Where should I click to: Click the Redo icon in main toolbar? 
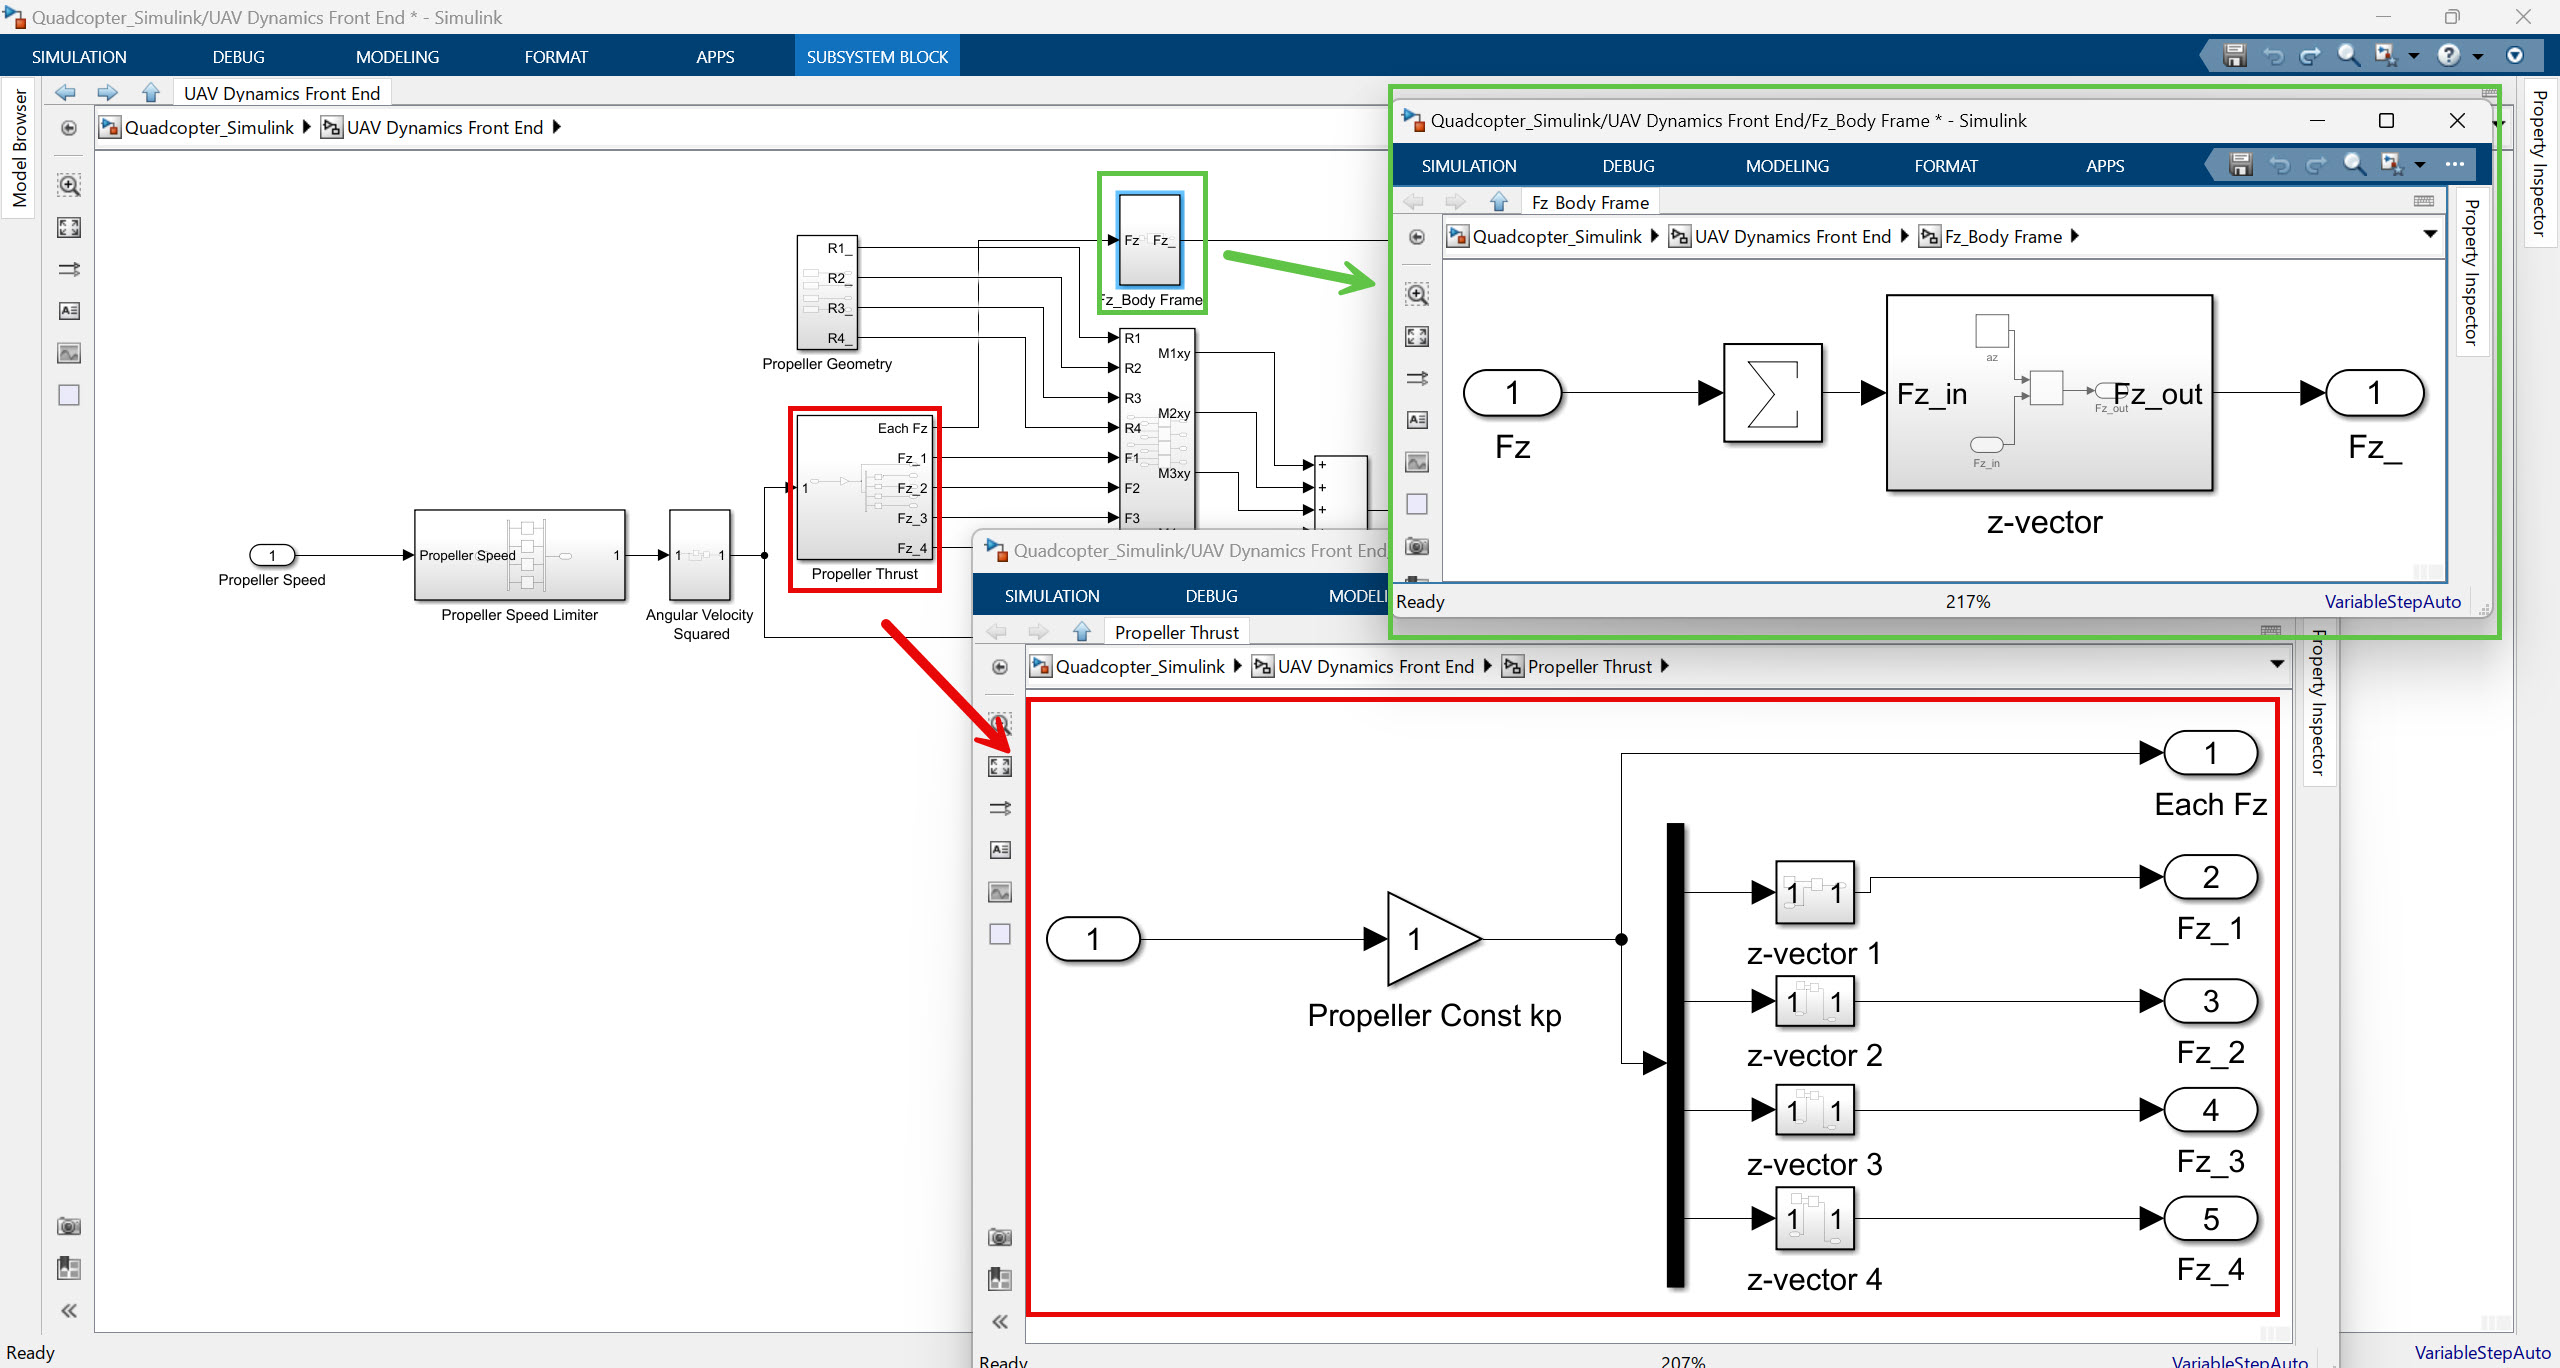(2311, 56)
